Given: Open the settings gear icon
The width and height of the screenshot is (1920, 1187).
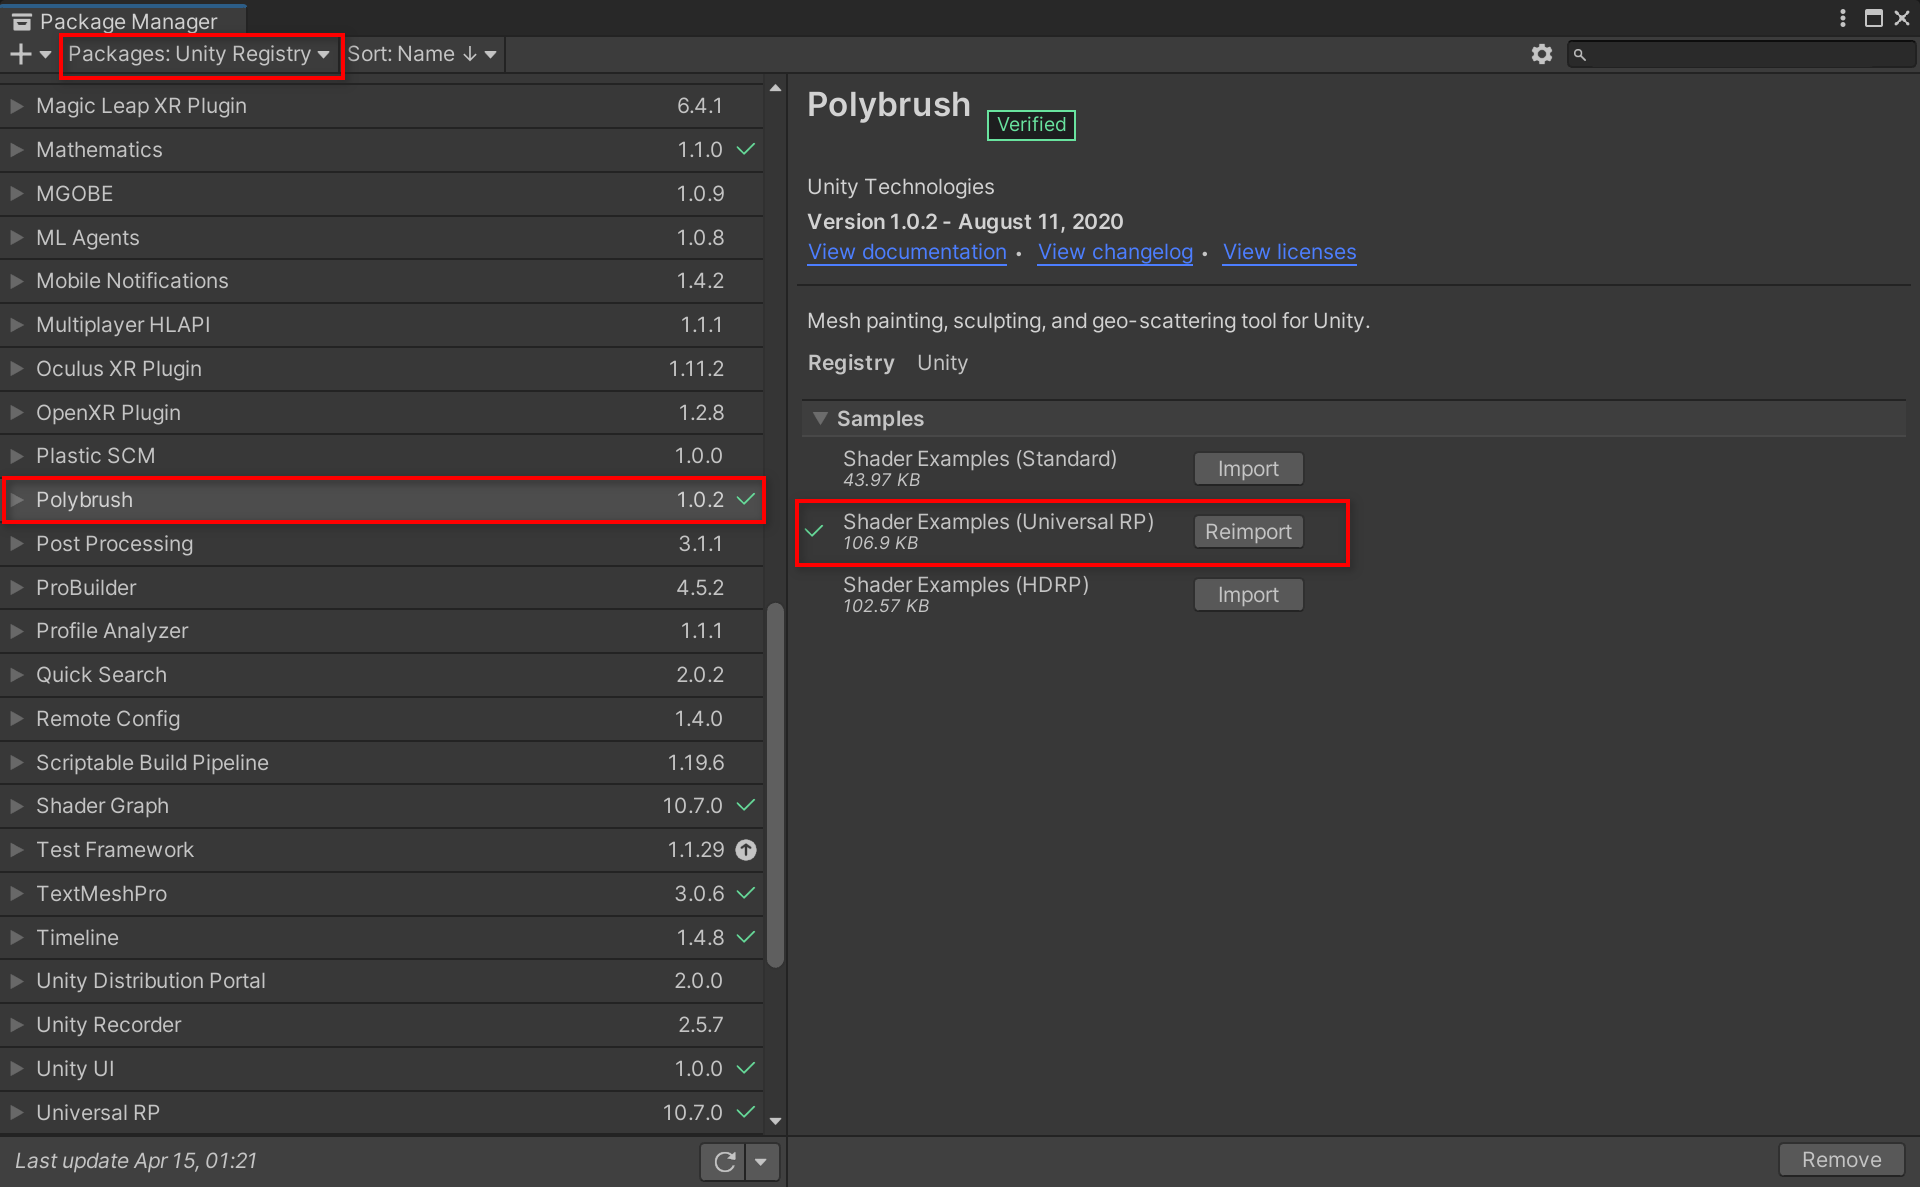Looking at the screenshot, I should pyautogui.click(x=1541, y=53).
